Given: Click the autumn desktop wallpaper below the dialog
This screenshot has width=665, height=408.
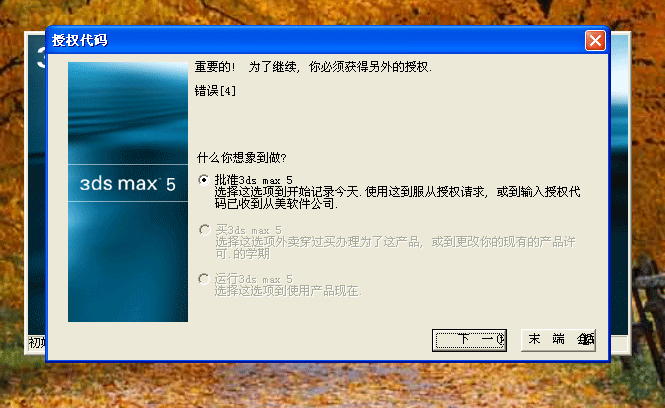Looking at the screenshot, I should tap(331, 385).
